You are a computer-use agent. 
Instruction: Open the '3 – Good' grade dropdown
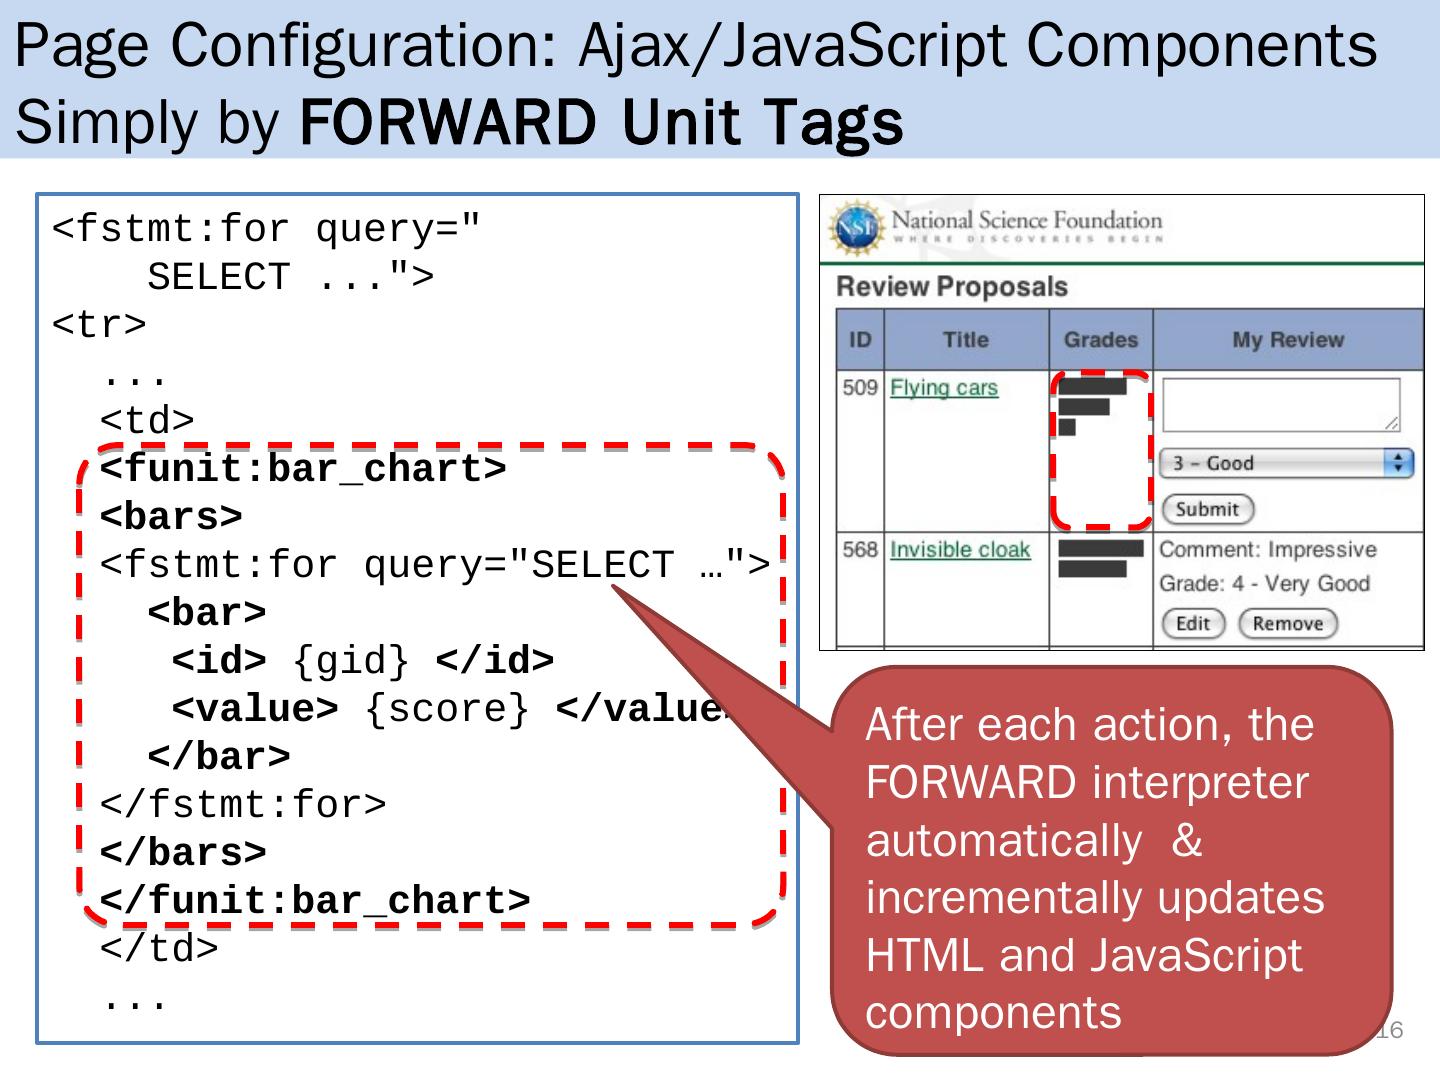click(1287, 464)
